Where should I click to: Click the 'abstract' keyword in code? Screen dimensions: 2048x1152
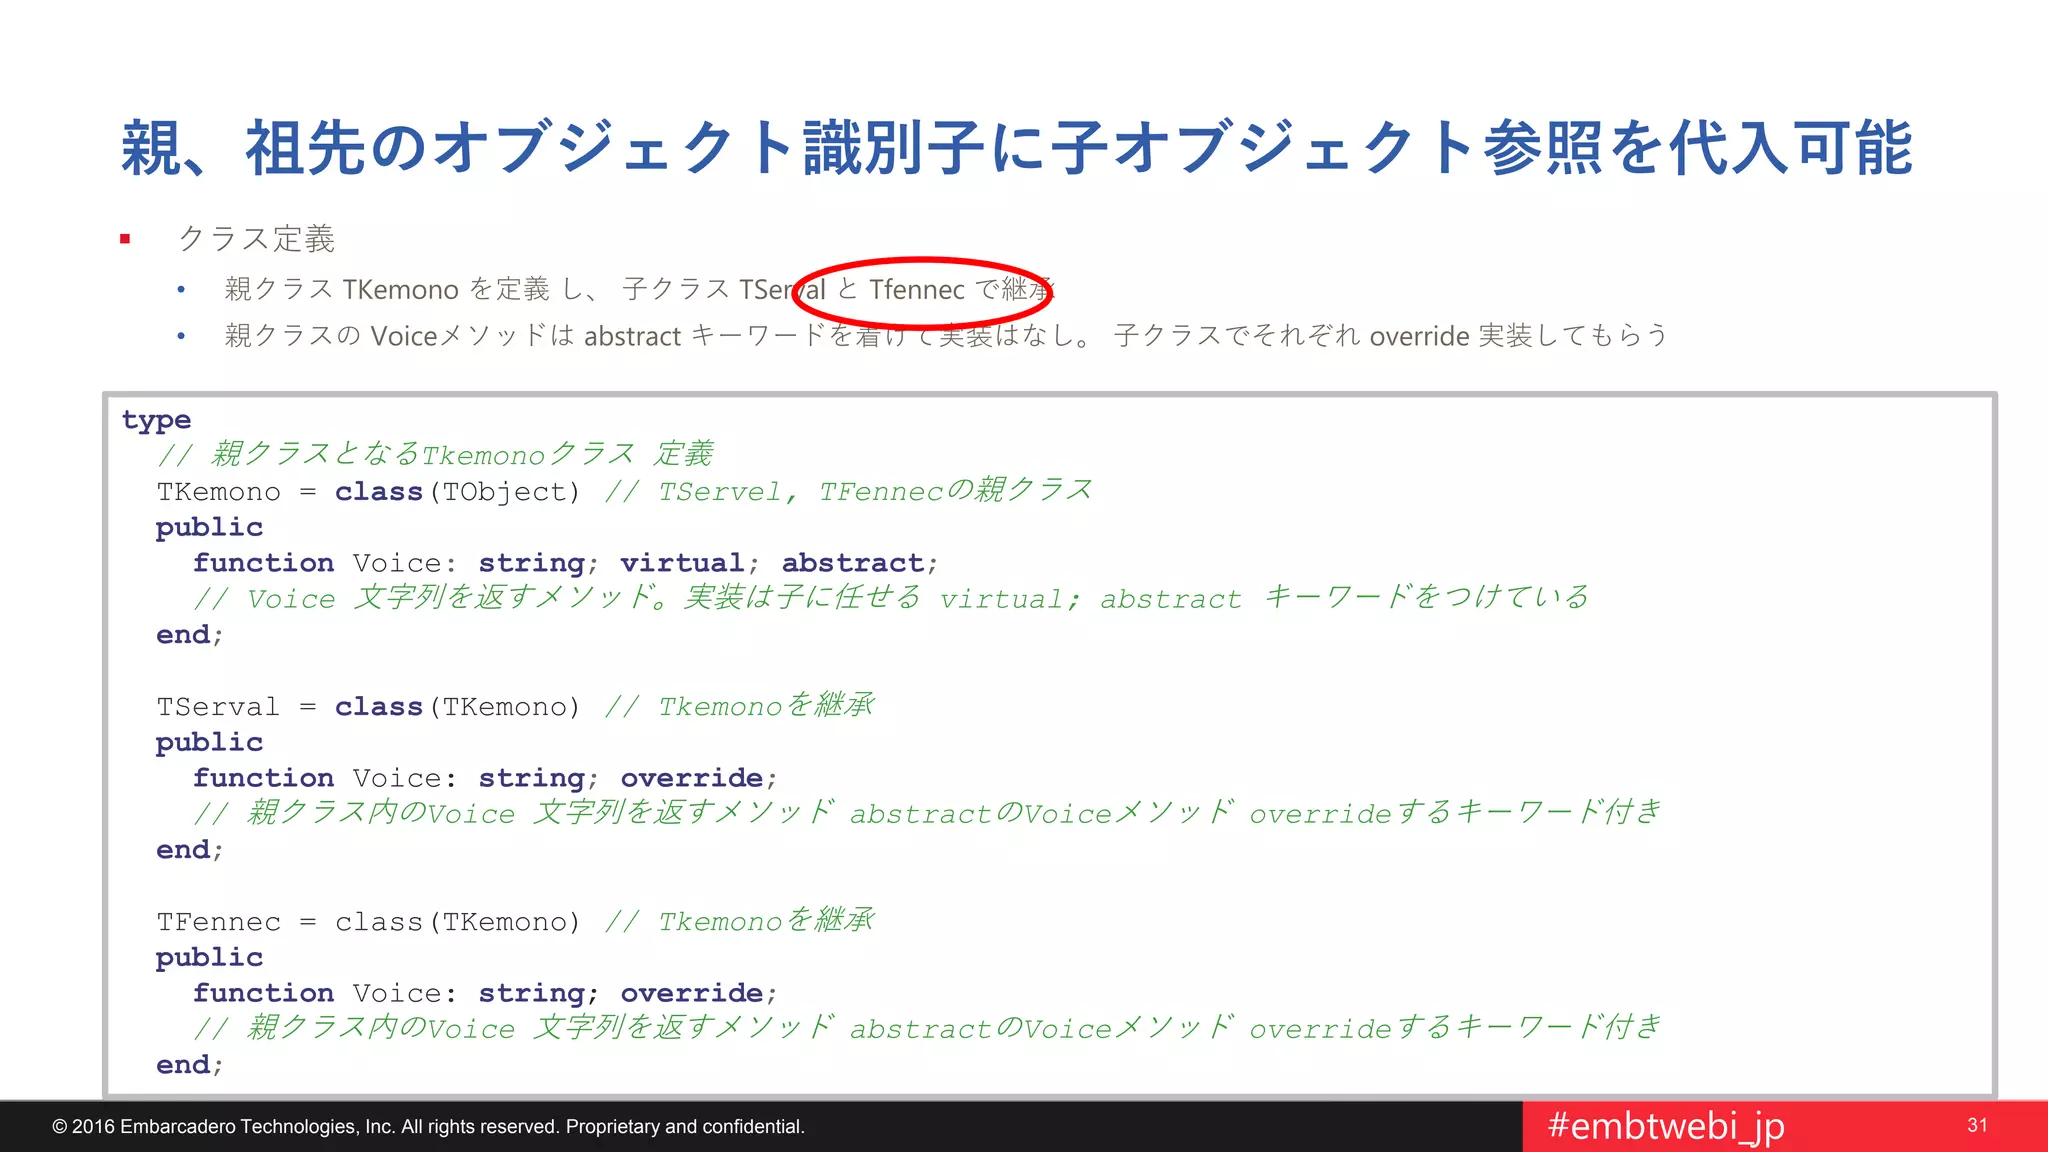pos(852,563)
